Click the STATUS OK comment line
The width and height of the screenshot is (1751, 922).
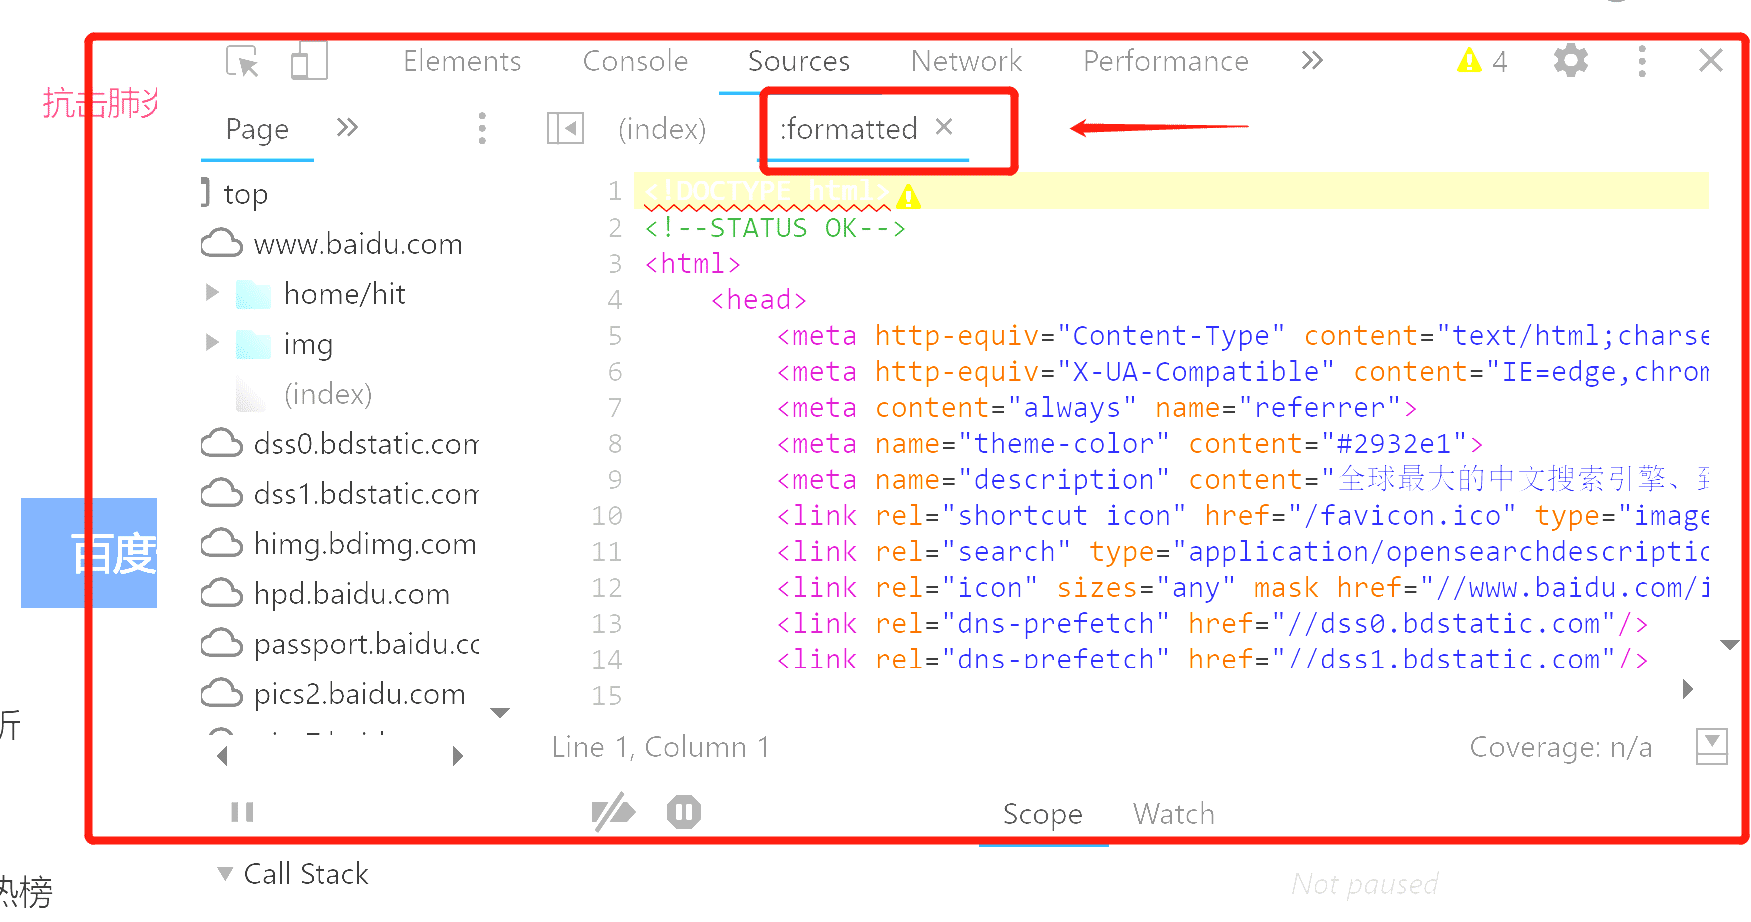point(775,228)
